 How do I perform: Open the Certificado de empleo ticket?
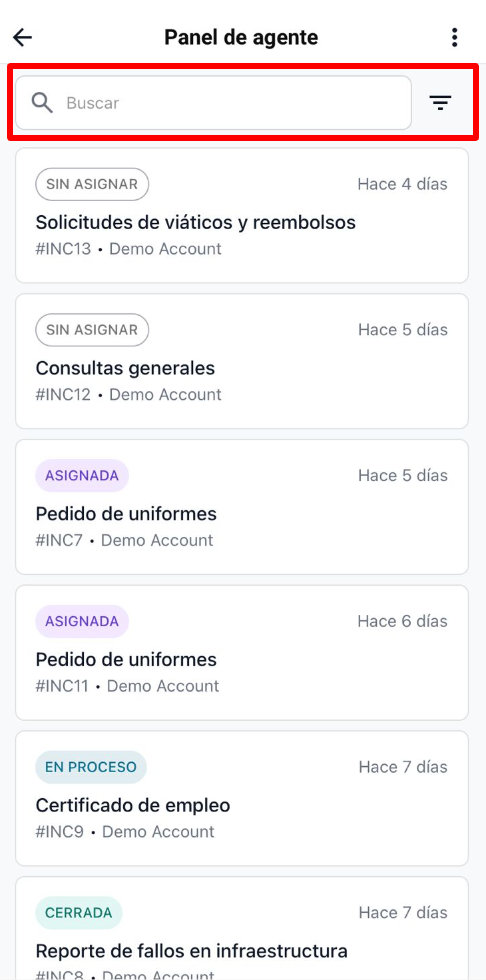[x=242, y=798]
